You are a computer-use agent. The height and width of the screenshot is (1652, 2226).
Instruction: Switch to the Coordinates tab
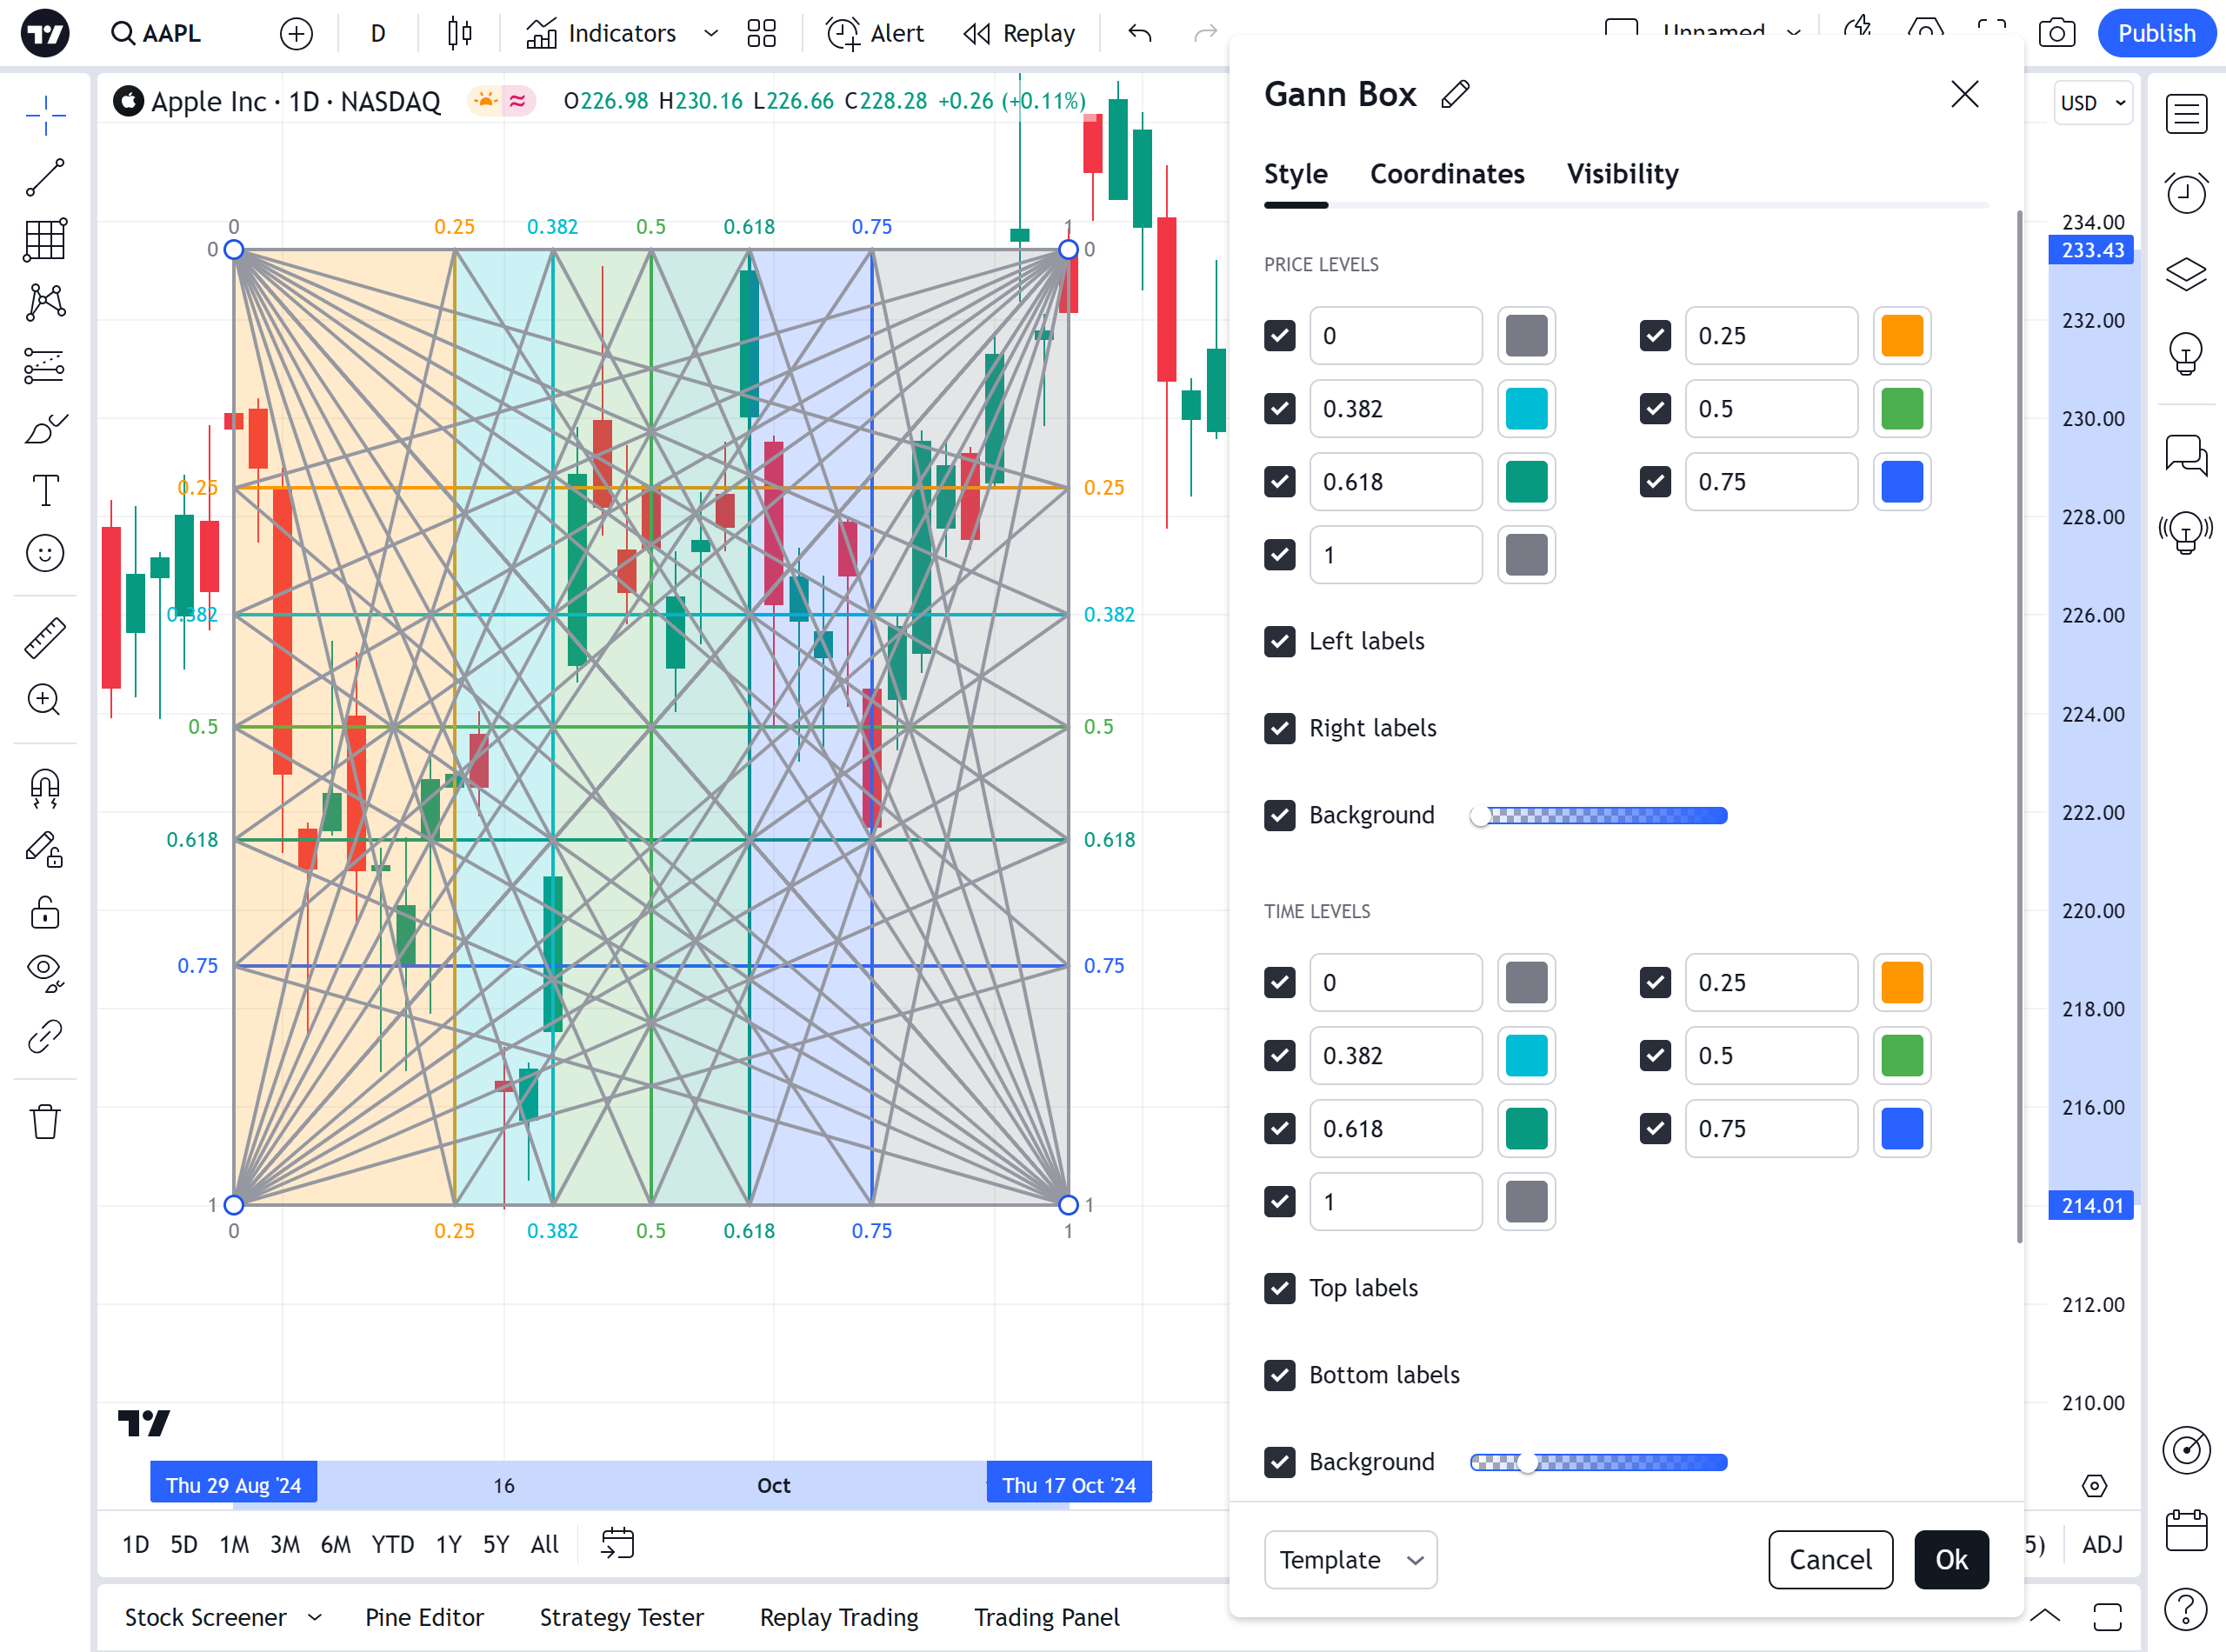click(1446, 174)
